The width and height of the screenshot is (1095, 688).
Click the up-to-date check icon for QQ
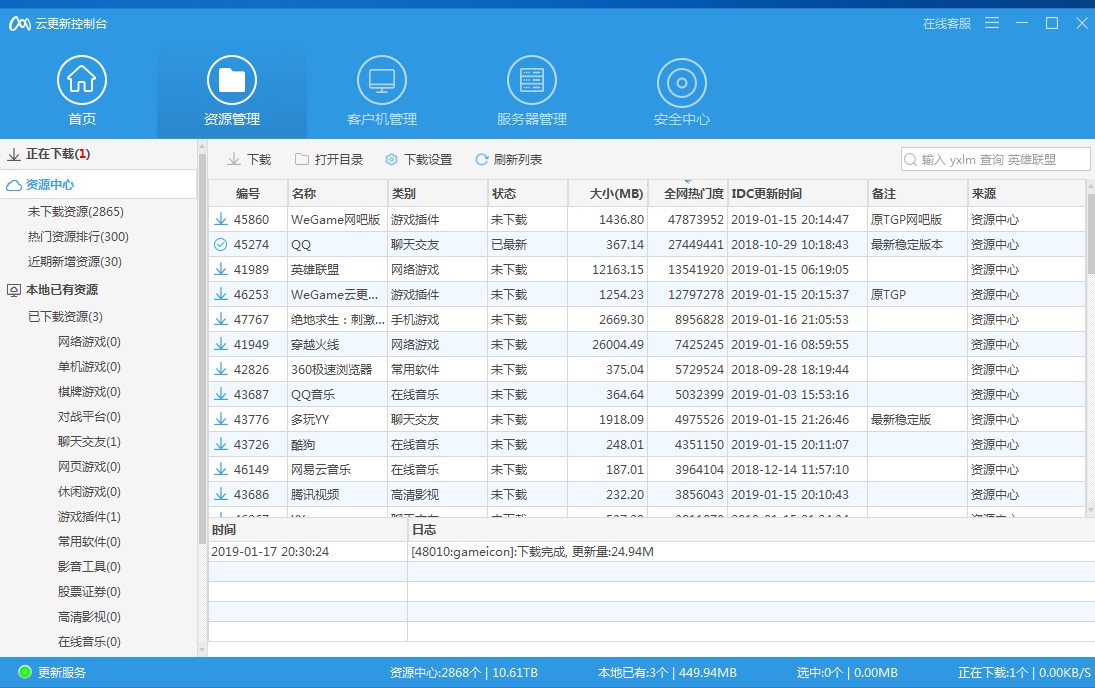221,244
